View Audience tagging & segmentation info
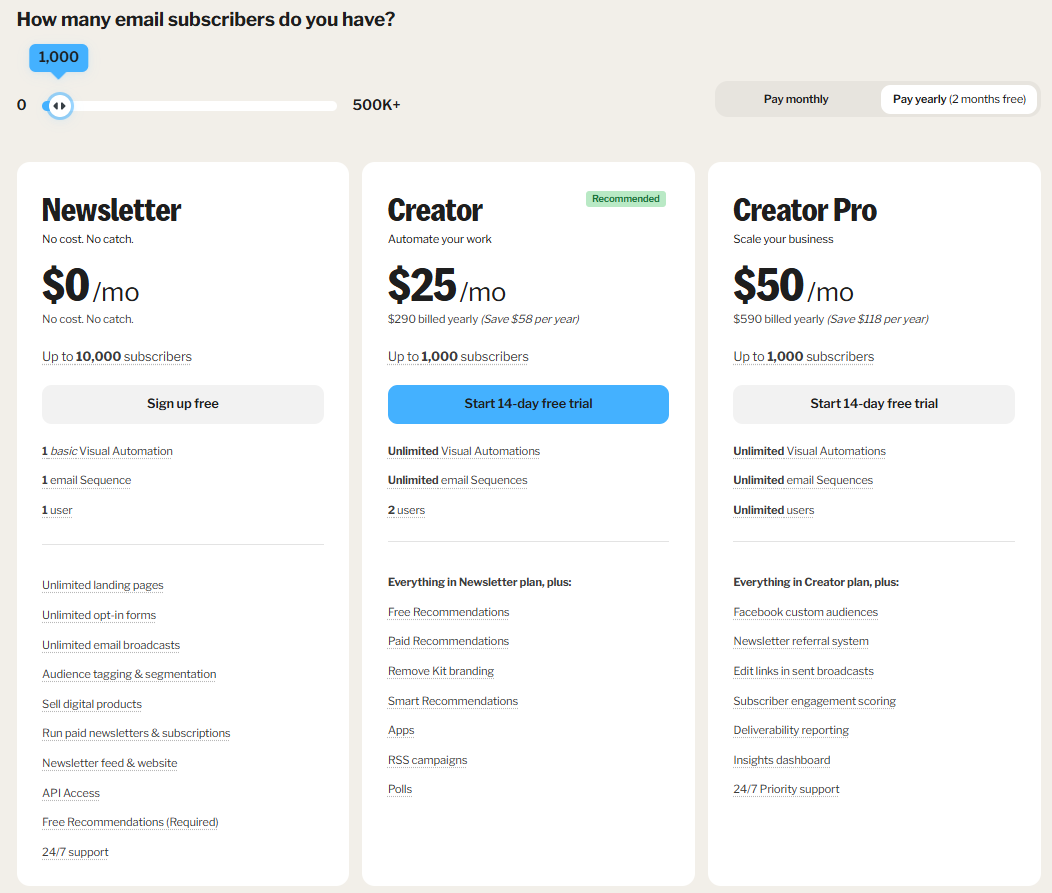 click(x=128, y=674)
